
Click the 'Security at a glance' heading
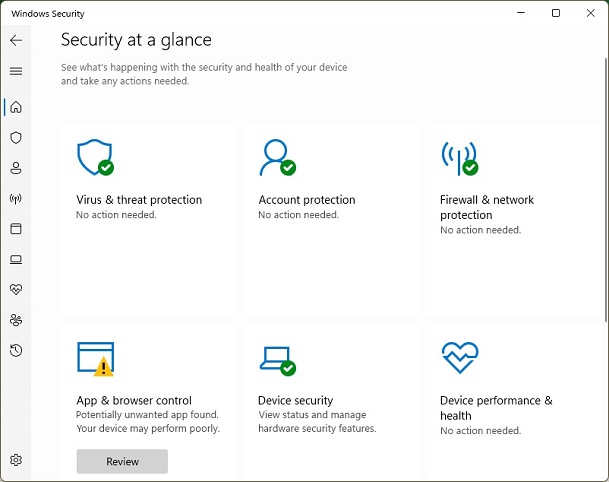136,40
